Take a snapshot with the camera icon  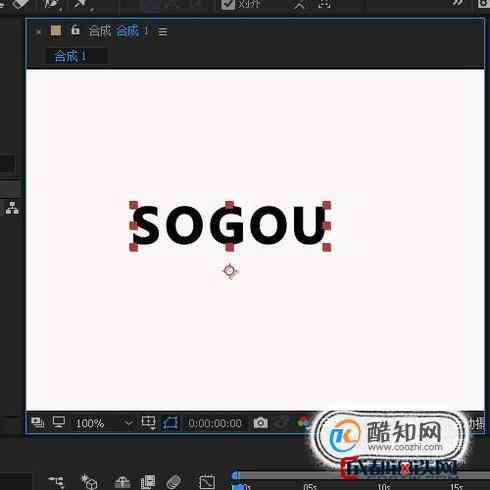point(261,423)
